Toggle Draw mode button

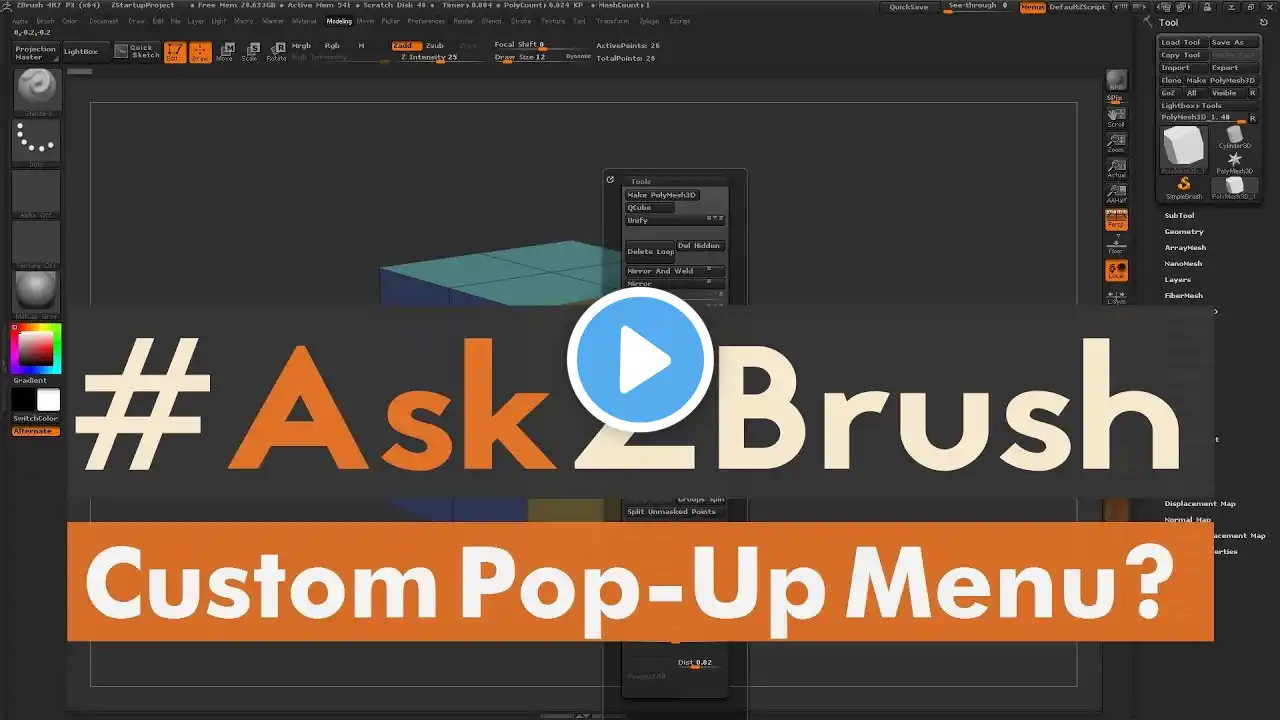tap(200, 52)
